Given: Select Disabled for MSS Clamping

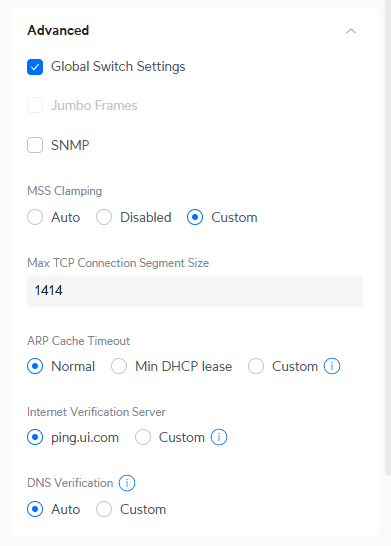Looking at the screenshot, I should click(104, 217).
